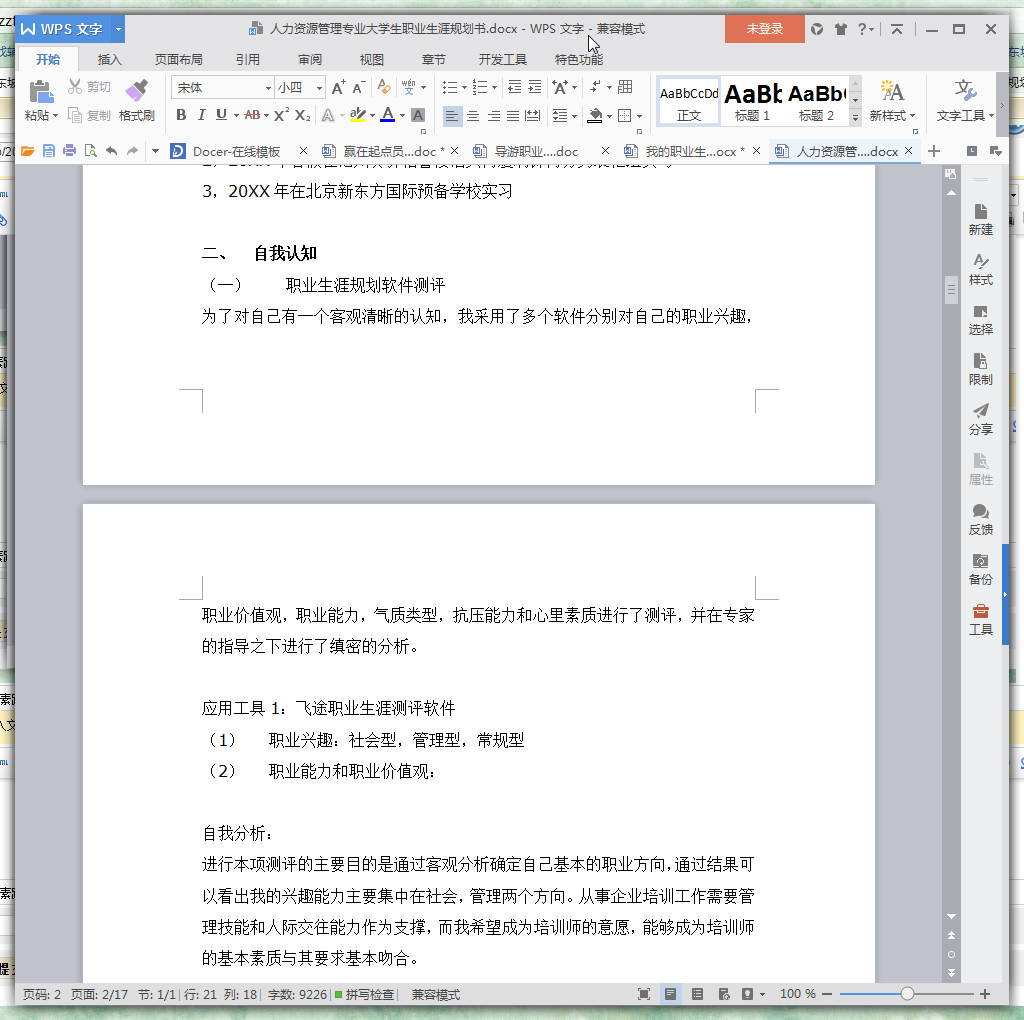Image resolution: width=1024 pixels, height=1020 pixels.
Task: Open the WPS 文字 application menu arrow
Action: click(118, 29)
